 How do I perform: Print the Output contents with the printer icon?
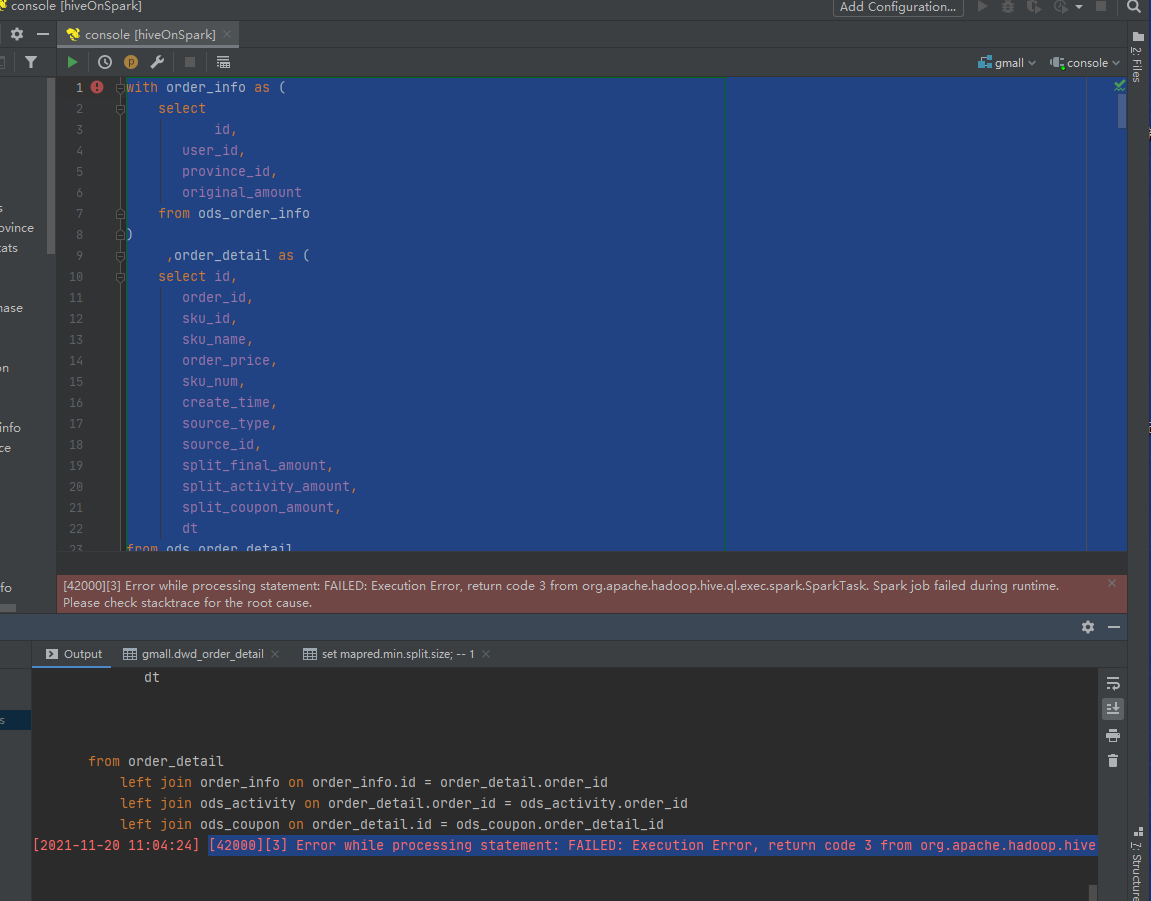pyautogui.click(x=1112, y=734)
